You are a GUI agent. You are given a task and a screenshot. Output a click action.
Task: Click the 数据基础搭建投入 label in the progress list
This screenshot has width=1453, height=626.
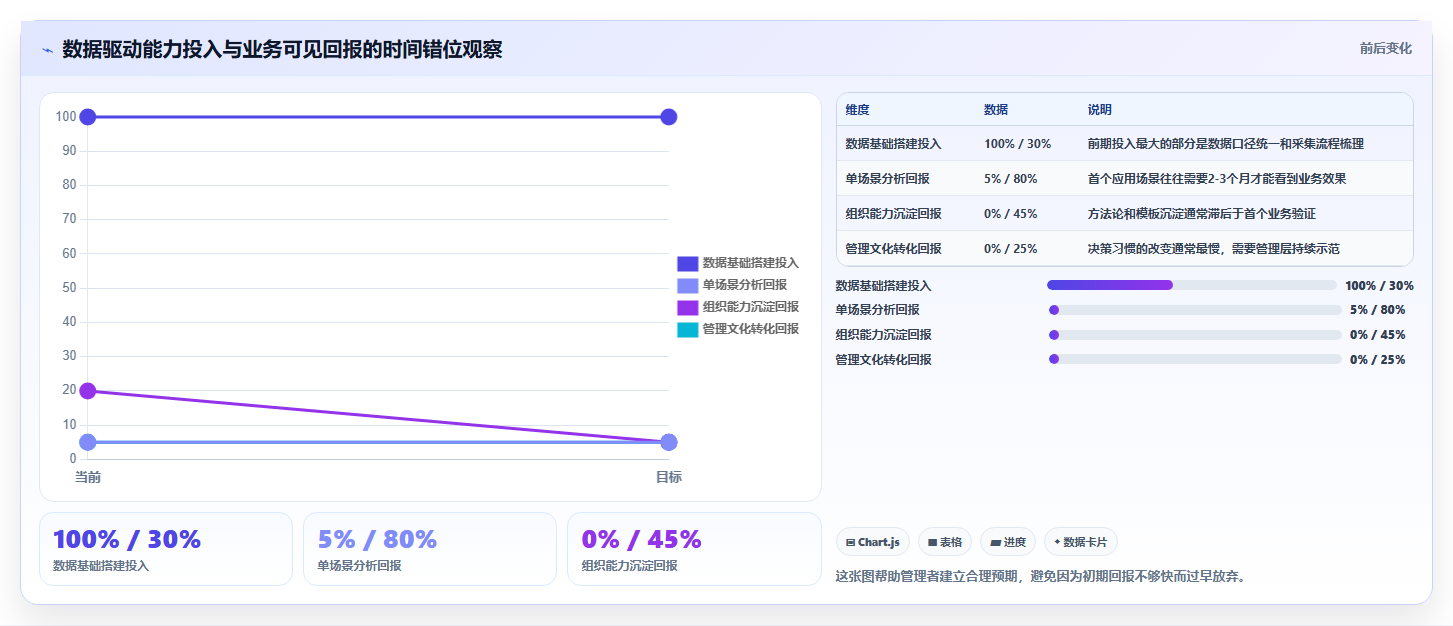pos(883,286)
